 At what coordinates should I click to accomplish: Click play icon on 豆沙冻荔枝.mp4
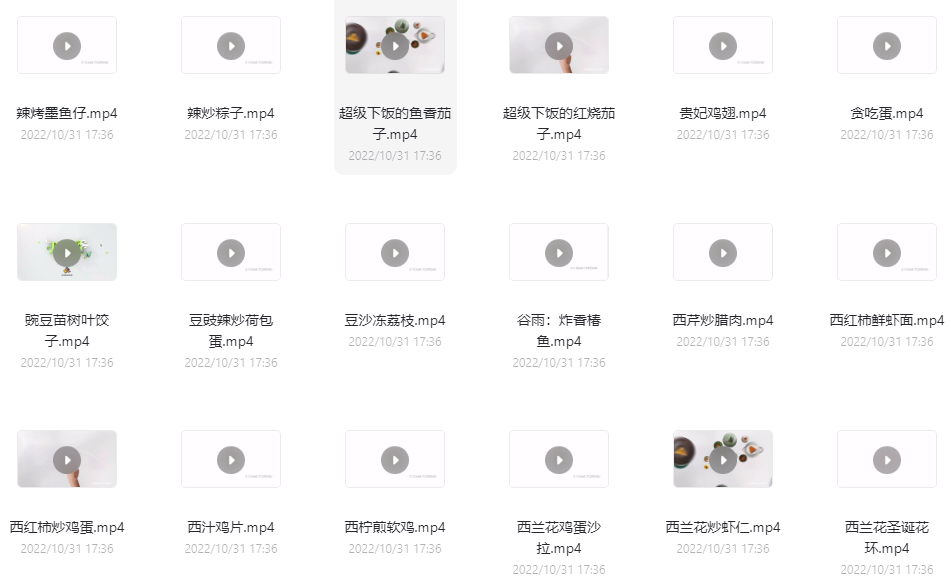(x=395, y=253)
